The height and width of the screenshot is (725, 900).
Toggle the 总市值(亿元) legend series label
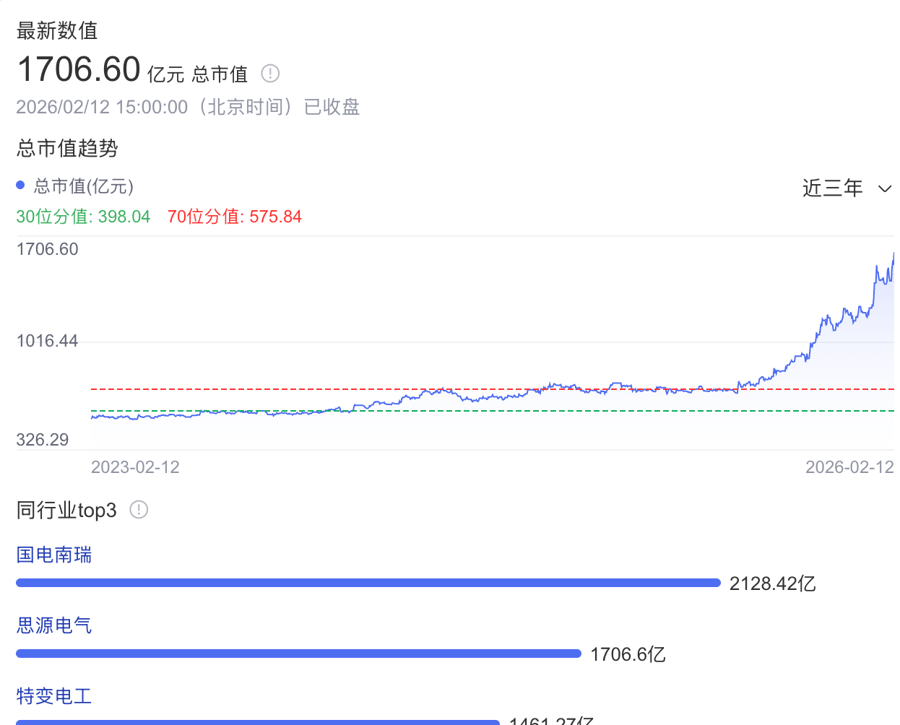pos(84,186)
